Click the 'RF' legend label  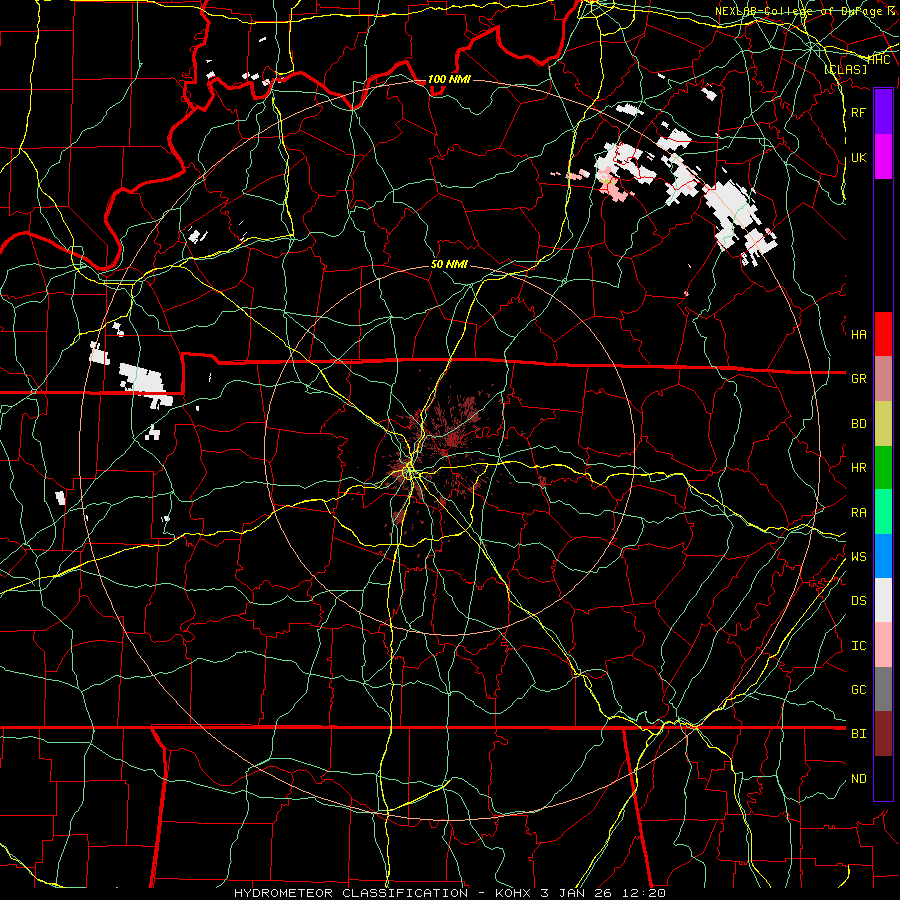858,112
